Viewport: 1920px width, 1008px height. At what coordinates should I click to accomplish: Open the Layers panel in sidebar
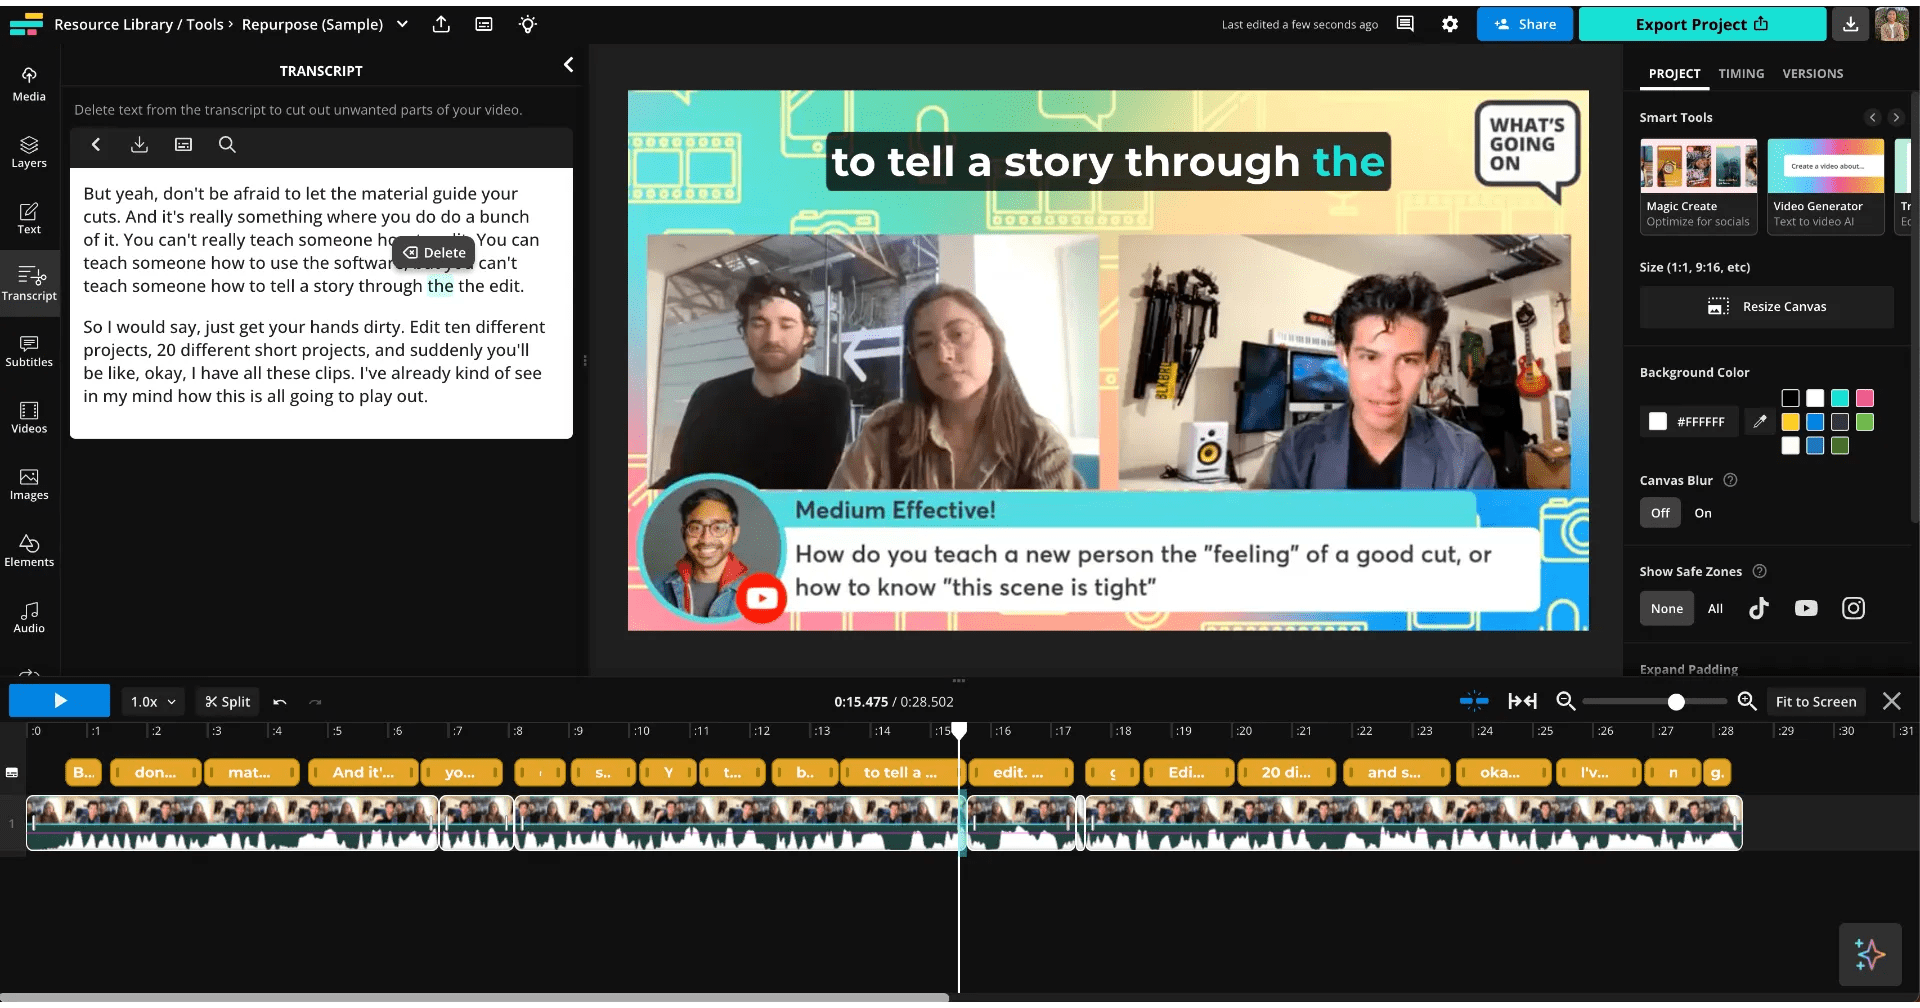point(29,151)
